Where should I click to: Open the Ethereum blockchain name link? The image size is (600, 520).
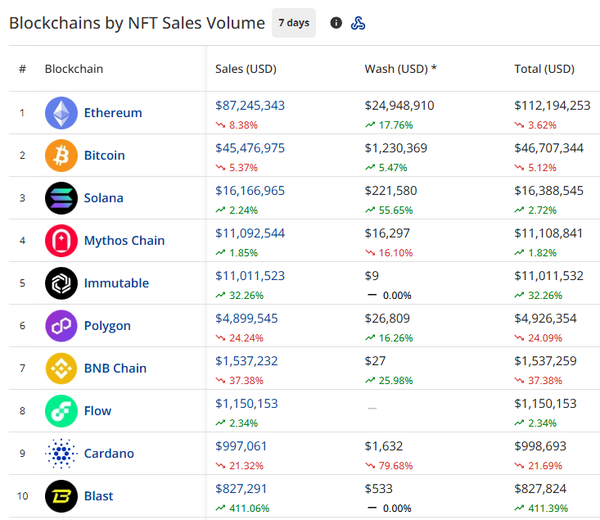[113, 113]
